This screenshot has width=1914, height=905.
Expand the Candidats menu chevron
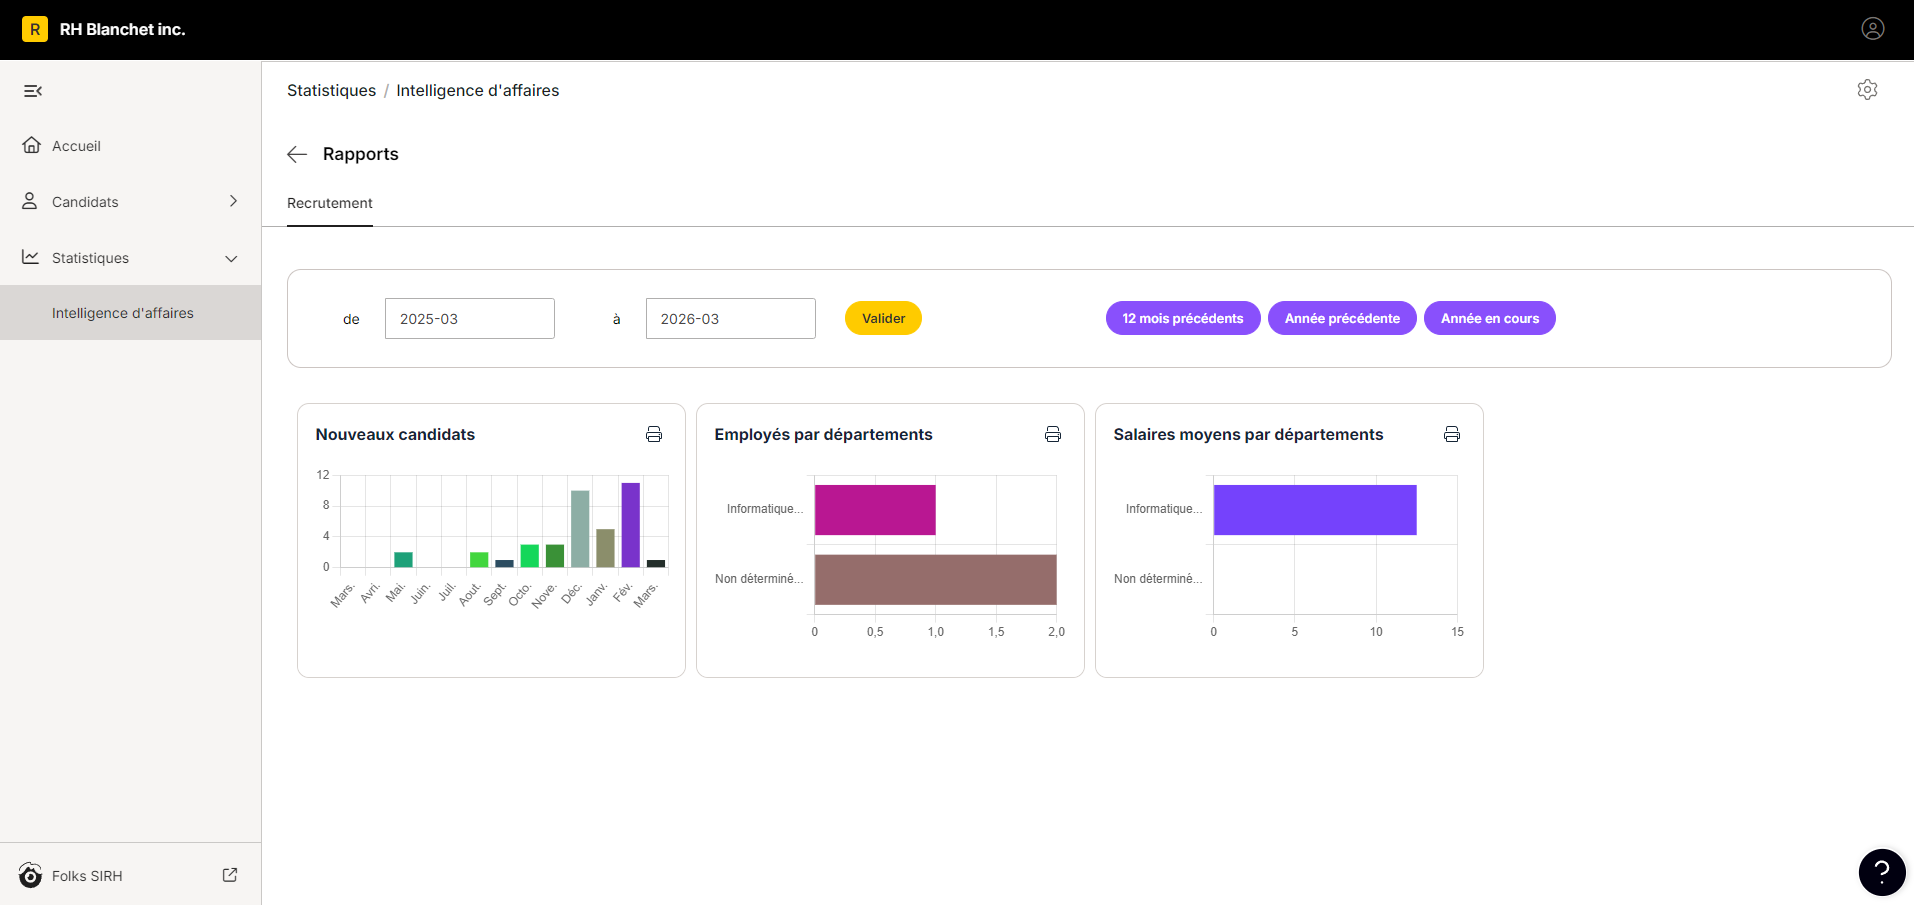(233, 201)
